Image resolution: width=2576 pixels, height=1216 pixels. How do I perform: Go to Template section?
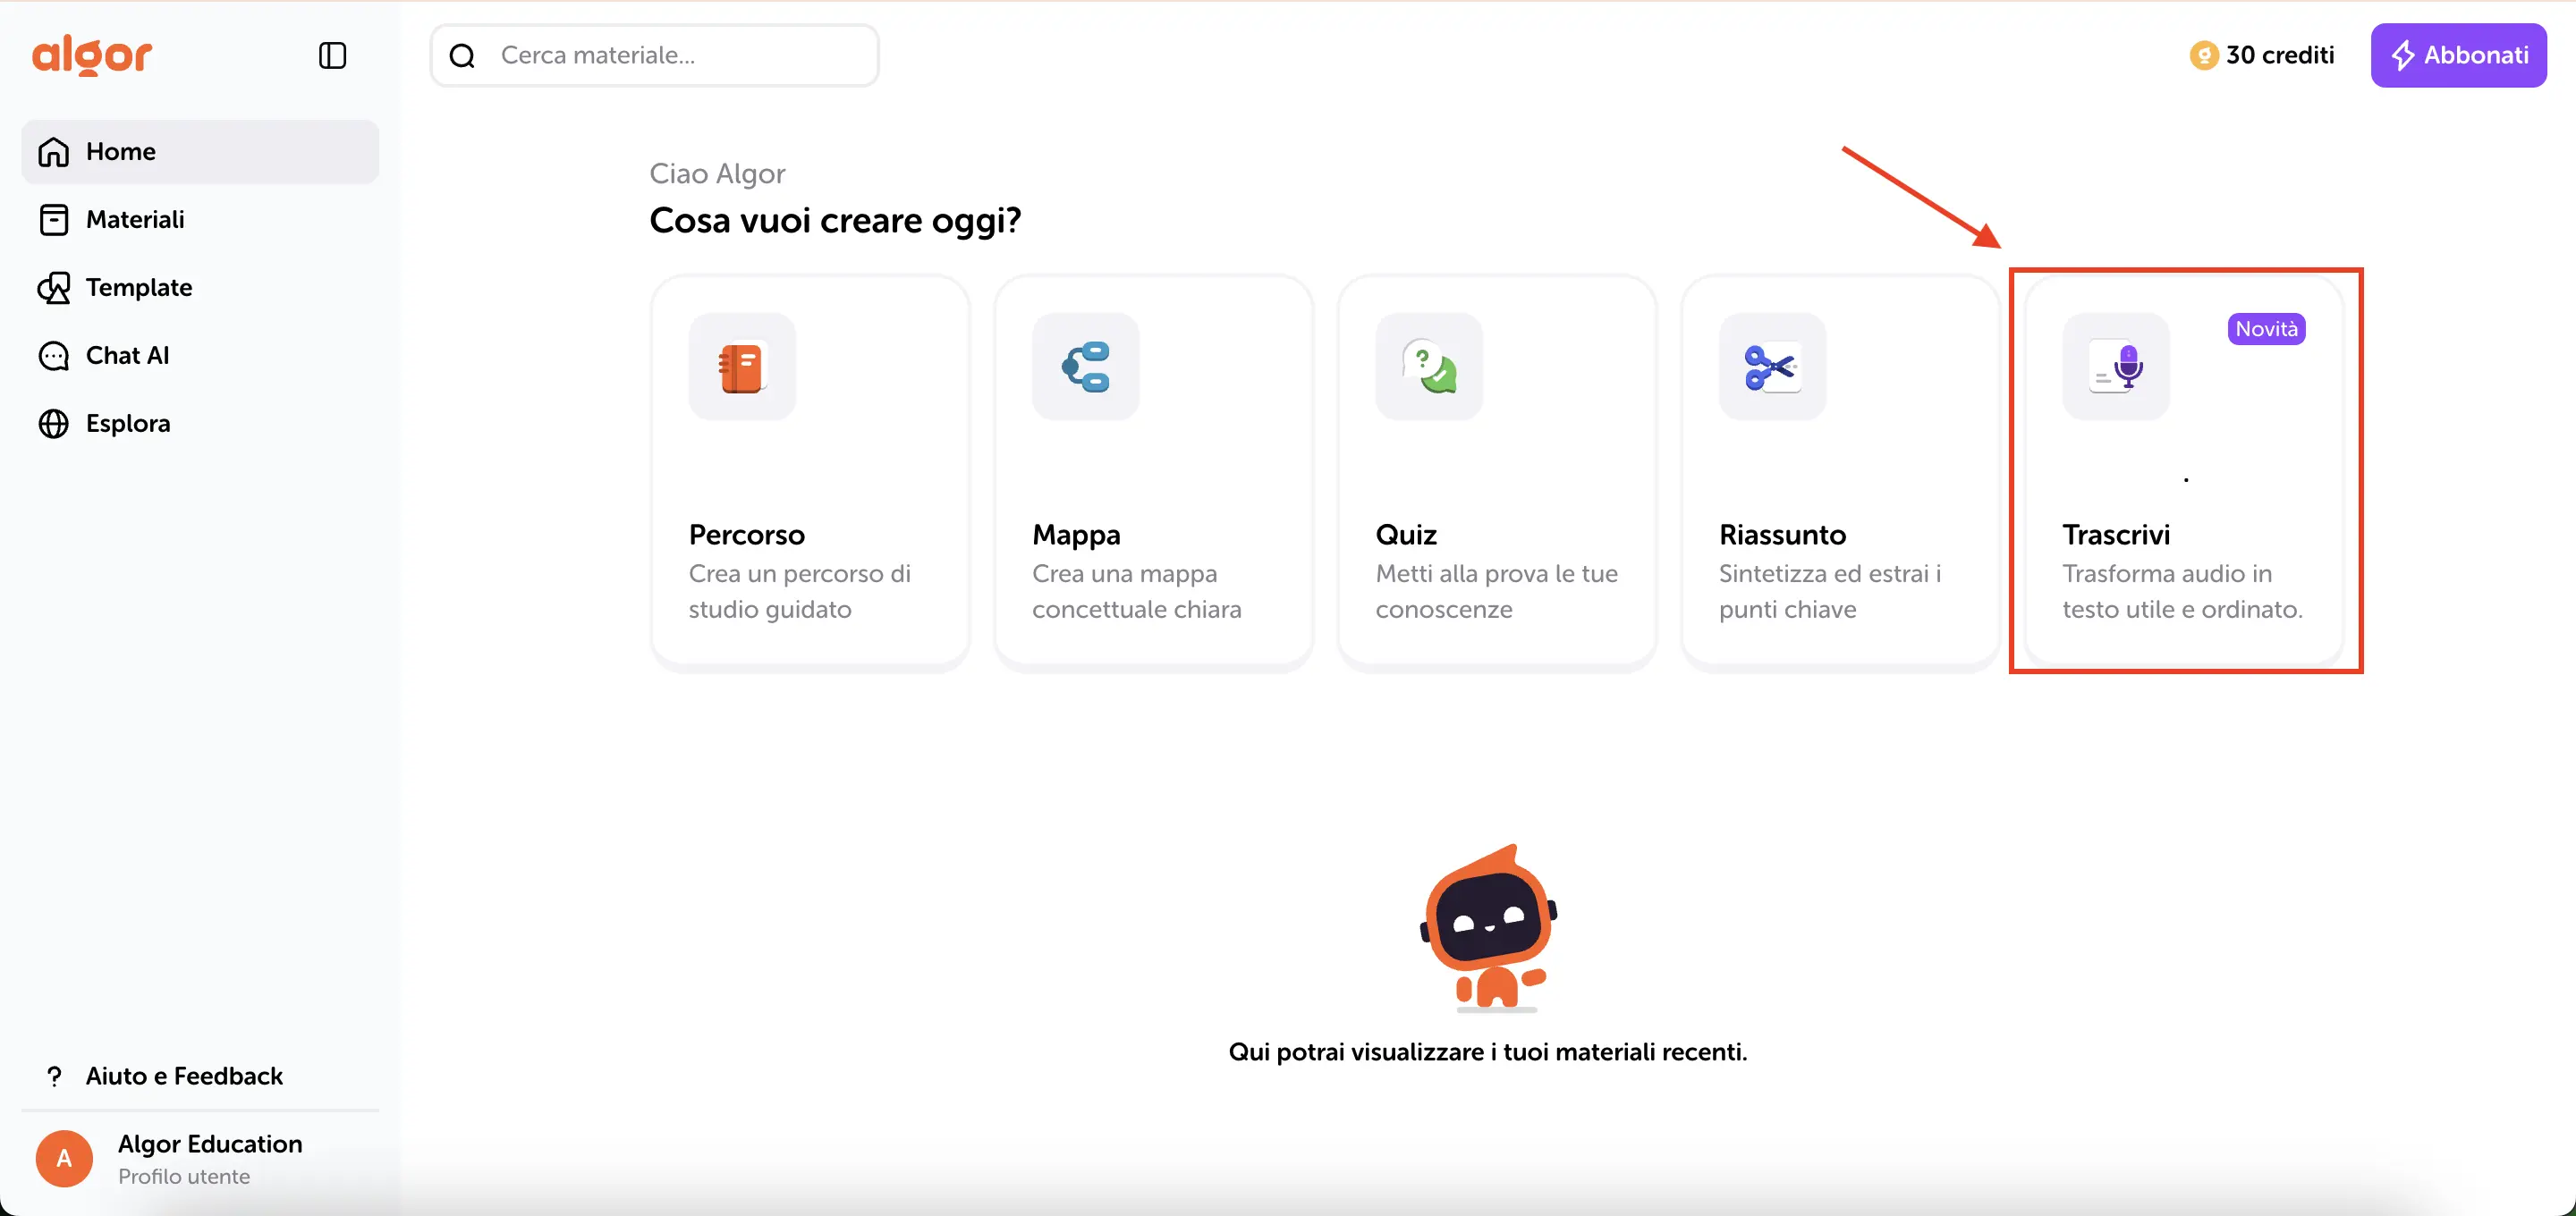138,287
